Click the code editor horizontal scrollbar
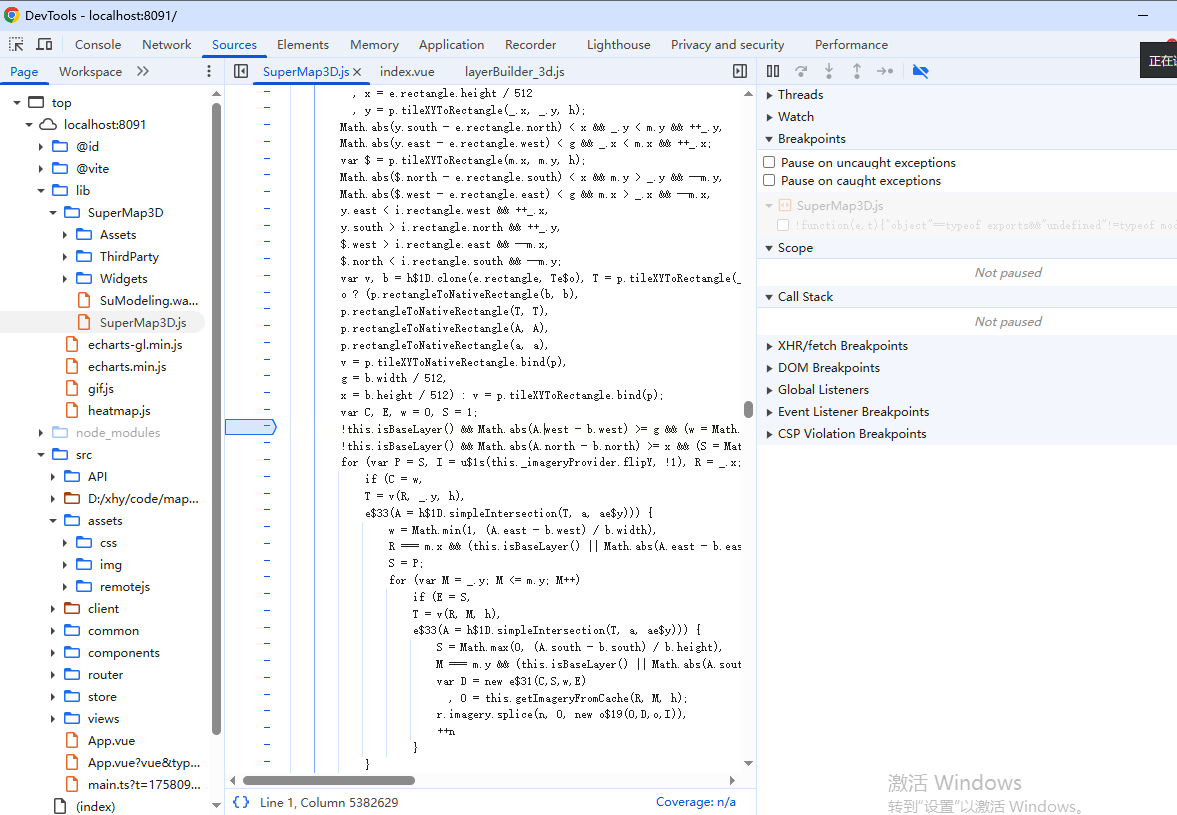This screenshot has width=1177, height=815. pyautogui.click(x=329, y=780)
